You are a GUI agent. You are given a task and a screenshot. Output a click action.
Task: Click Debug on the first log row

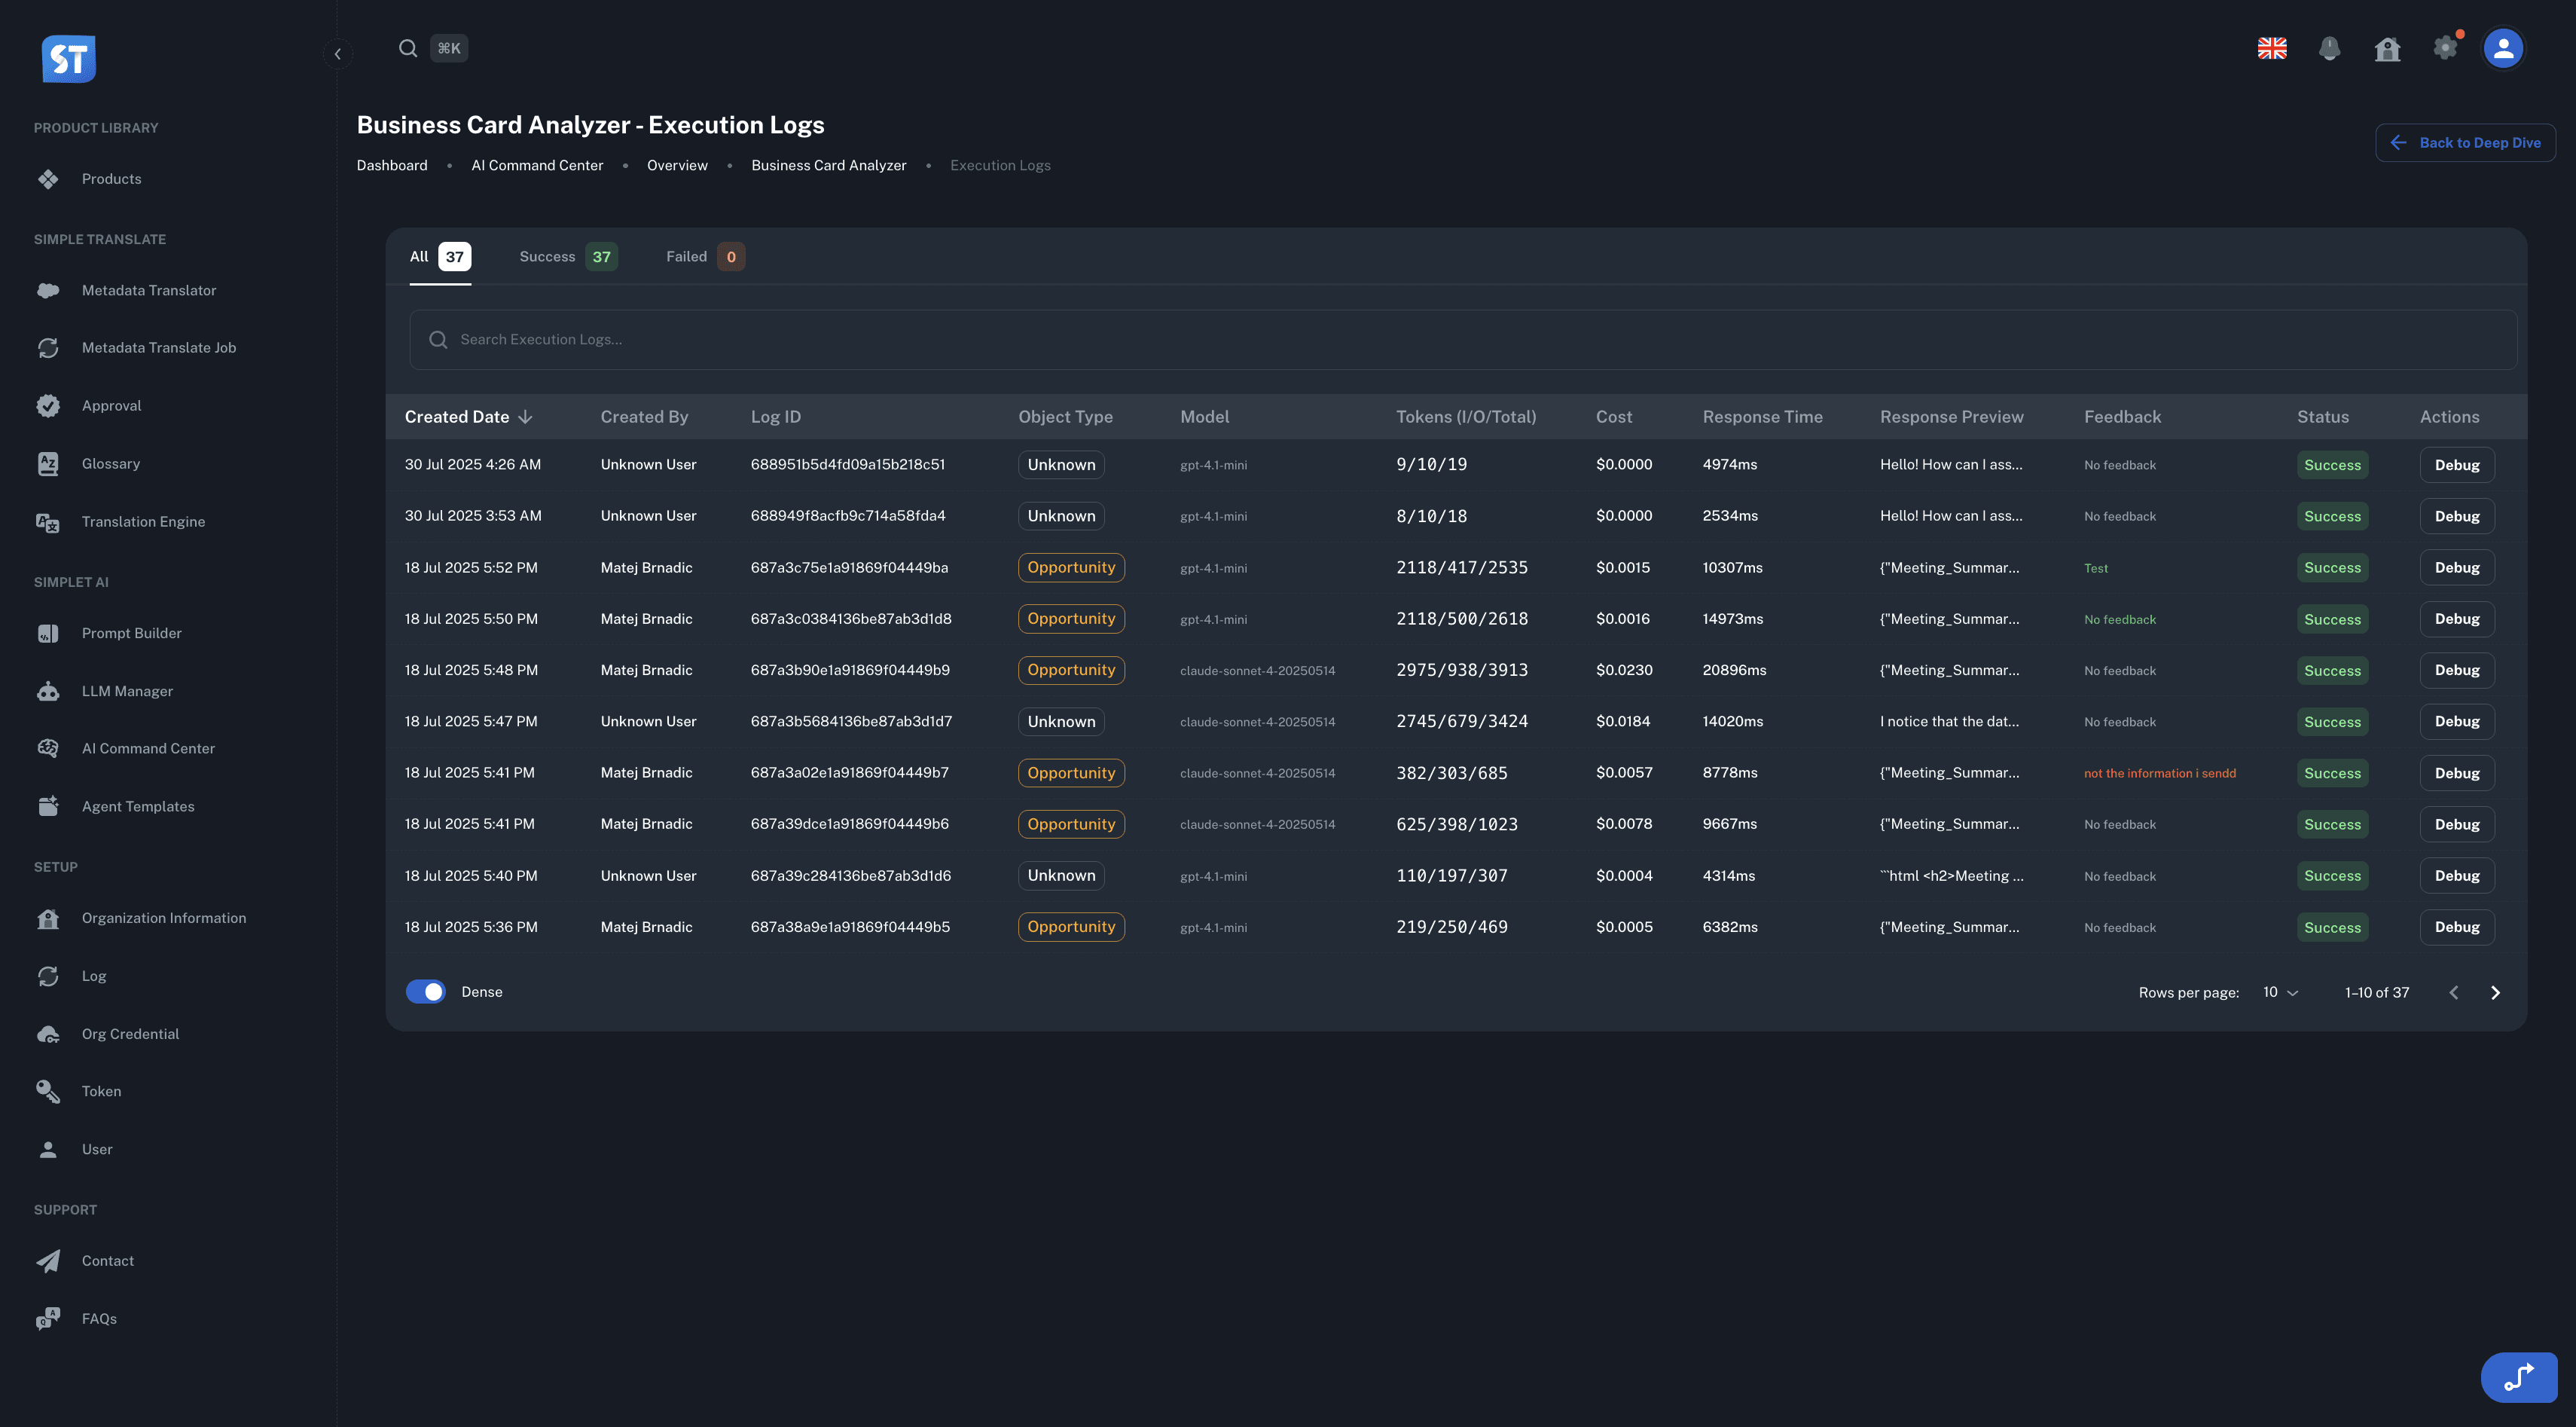pos(2458,464)
